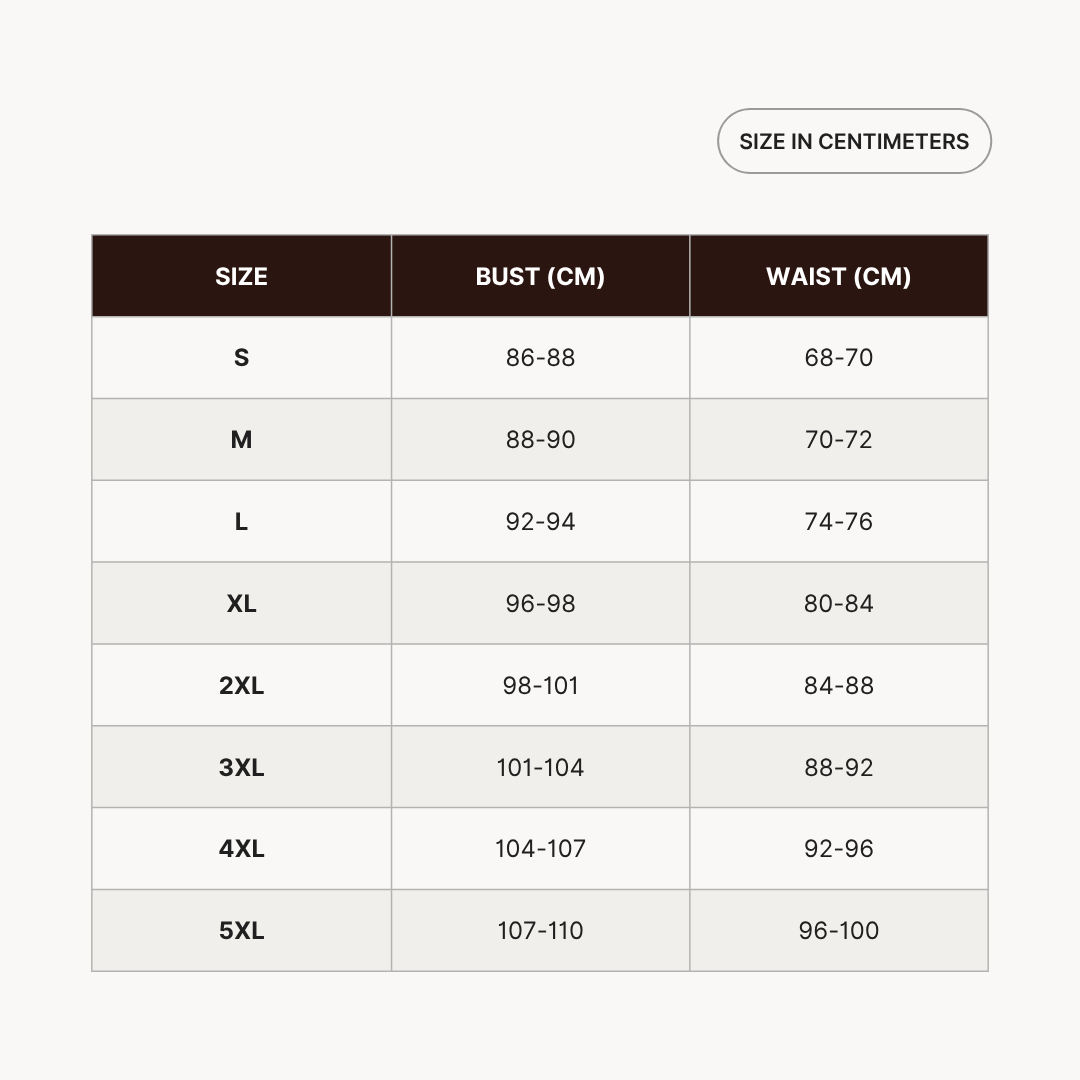Choose the L size cell

[x=241, y=522]
